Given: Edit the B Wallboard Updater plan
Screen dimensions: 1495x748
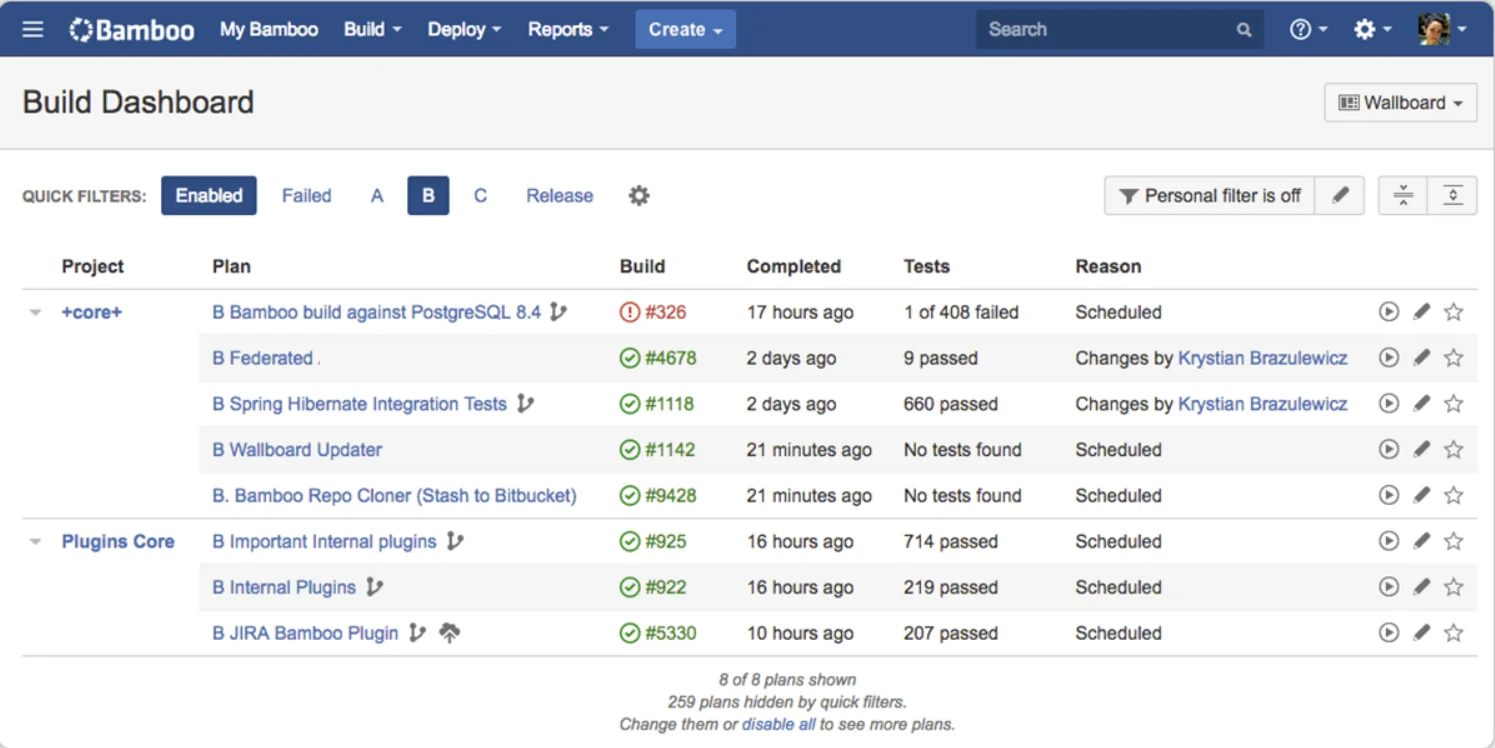Looking at the screenshot, I should tap(1422, 450).
